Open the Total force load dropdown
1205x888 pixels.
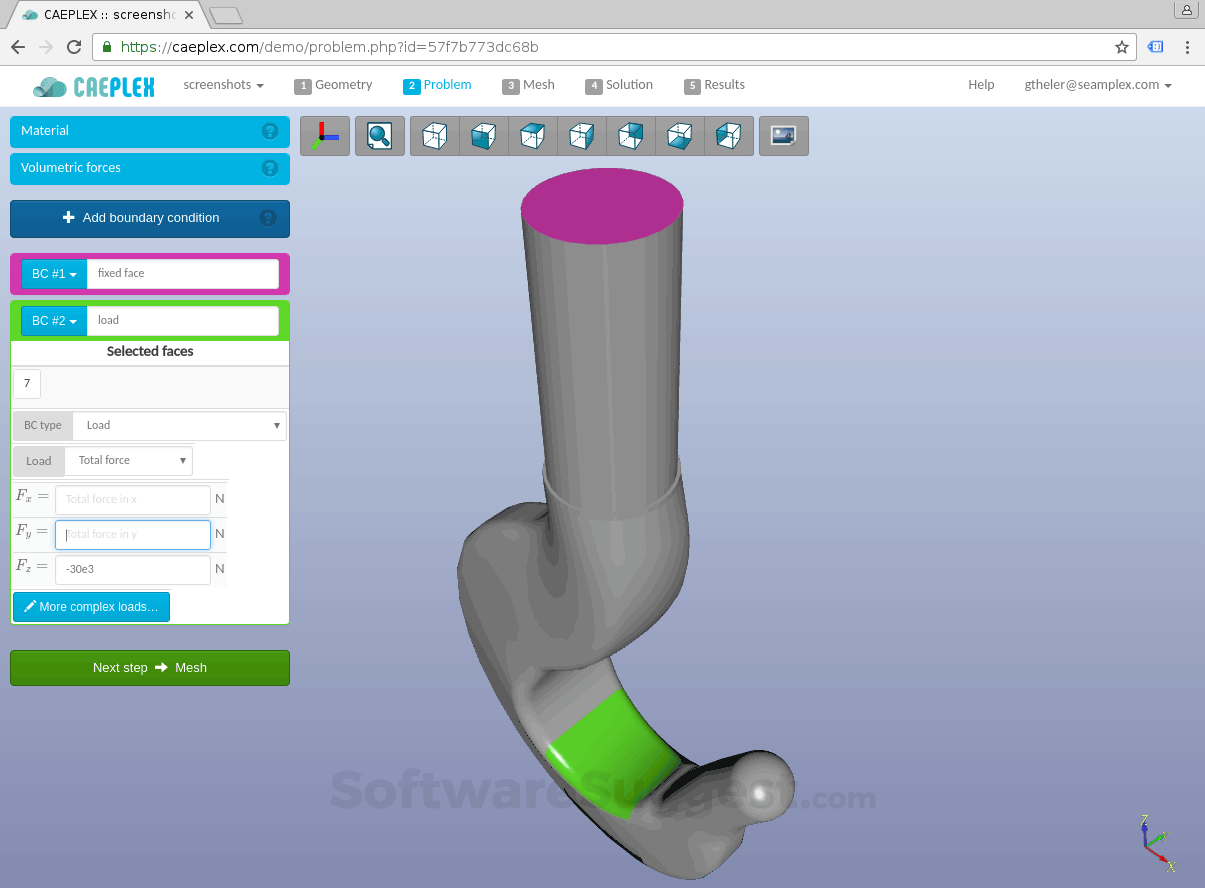click(129, 460)
